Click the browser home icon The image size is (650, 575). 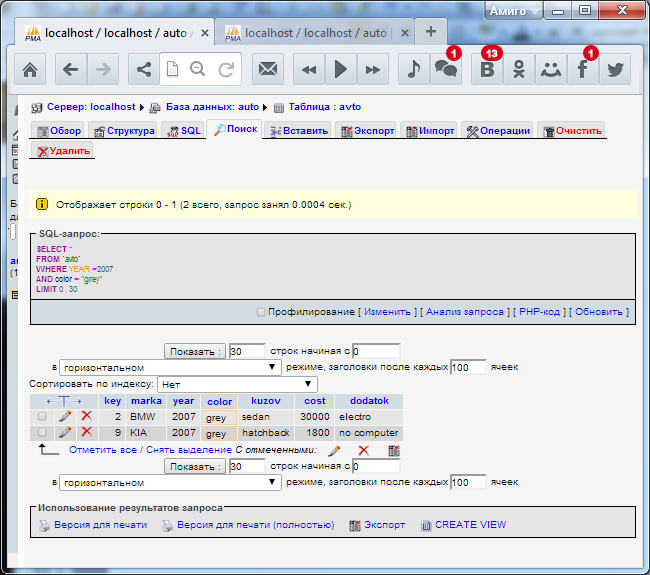click(30, 70)
